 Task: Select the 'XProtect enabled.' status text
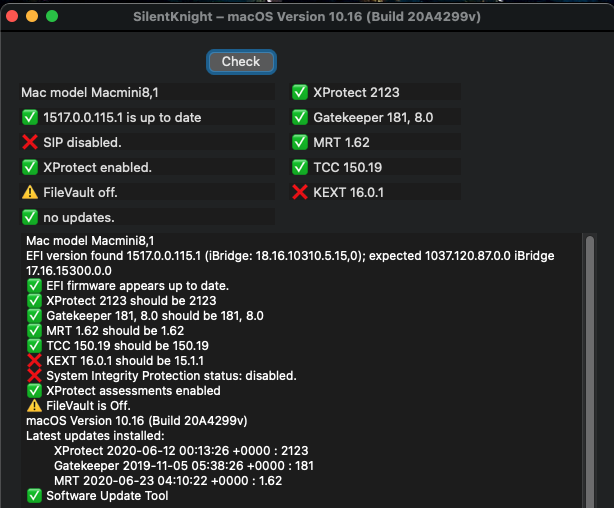tap(97, 168)
